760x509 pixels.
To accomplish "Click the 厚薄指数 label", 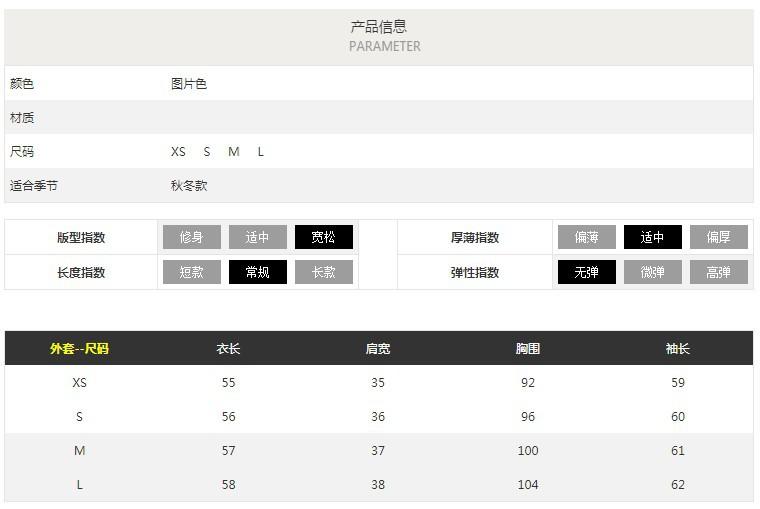I will click(475, 238).
